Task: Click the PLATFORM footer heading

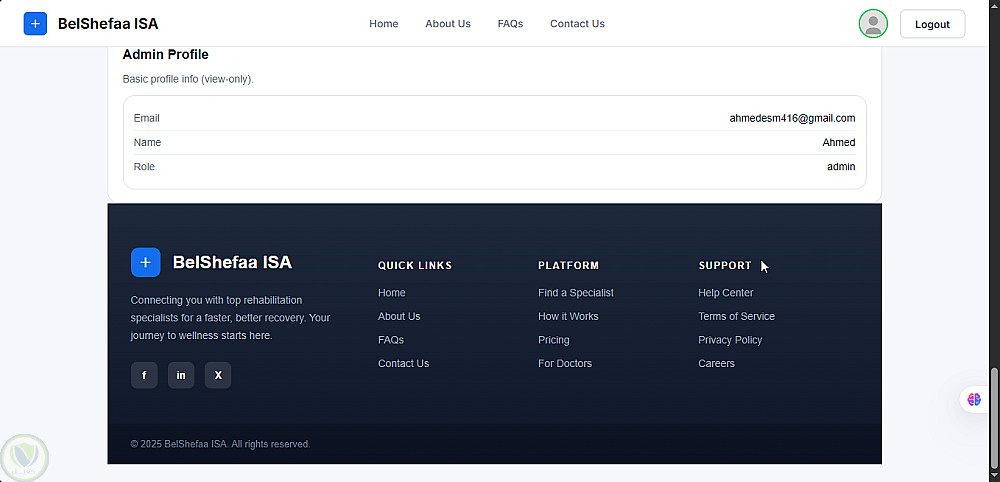Action: pos(569,265)
